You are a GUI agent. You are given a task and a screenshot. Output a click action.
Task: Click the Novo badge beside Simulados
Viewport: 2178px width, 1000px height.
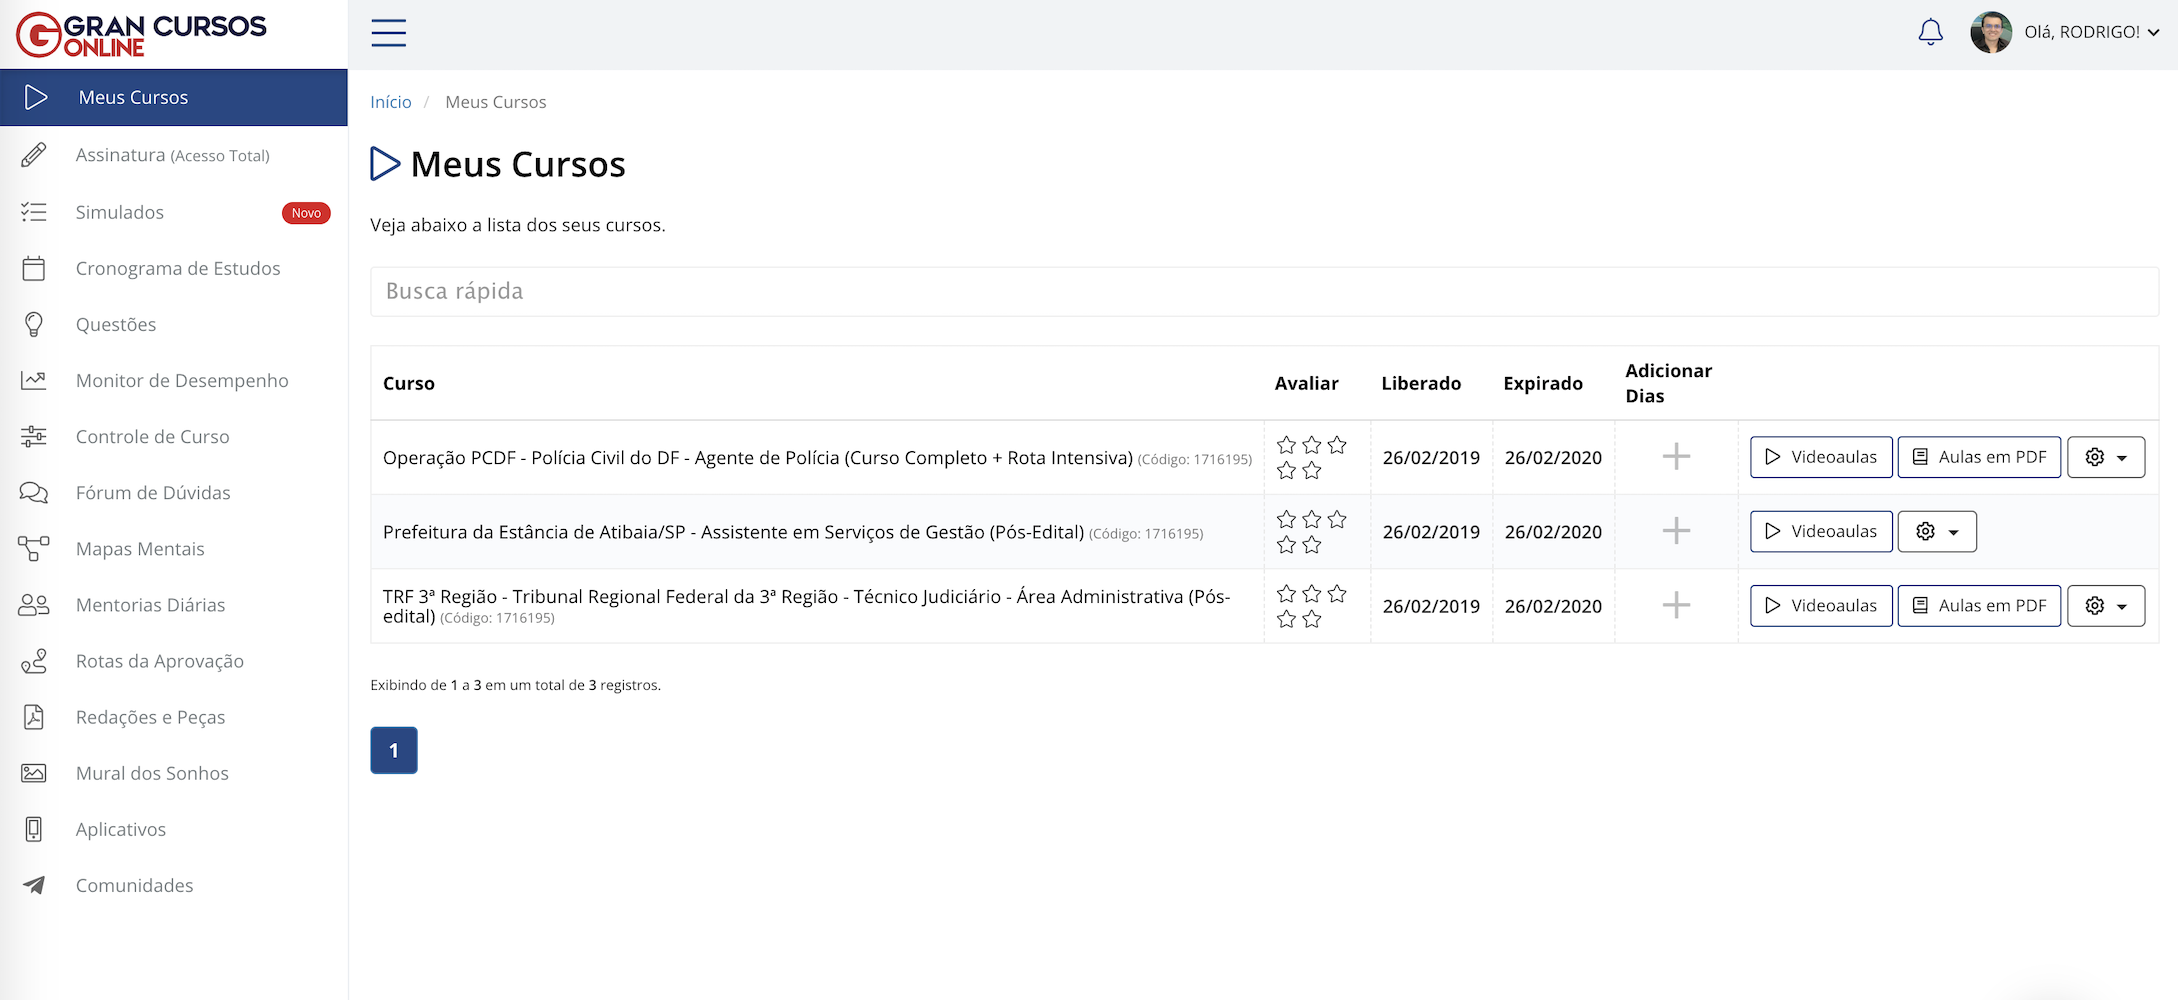point(306,213)
